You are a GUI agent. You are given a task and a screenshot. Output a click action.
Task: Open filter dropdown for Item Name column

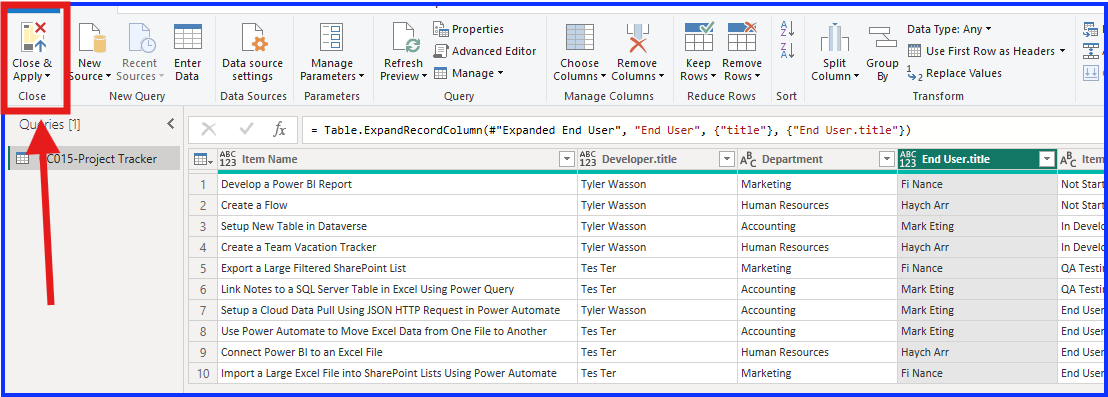point(566,160)
